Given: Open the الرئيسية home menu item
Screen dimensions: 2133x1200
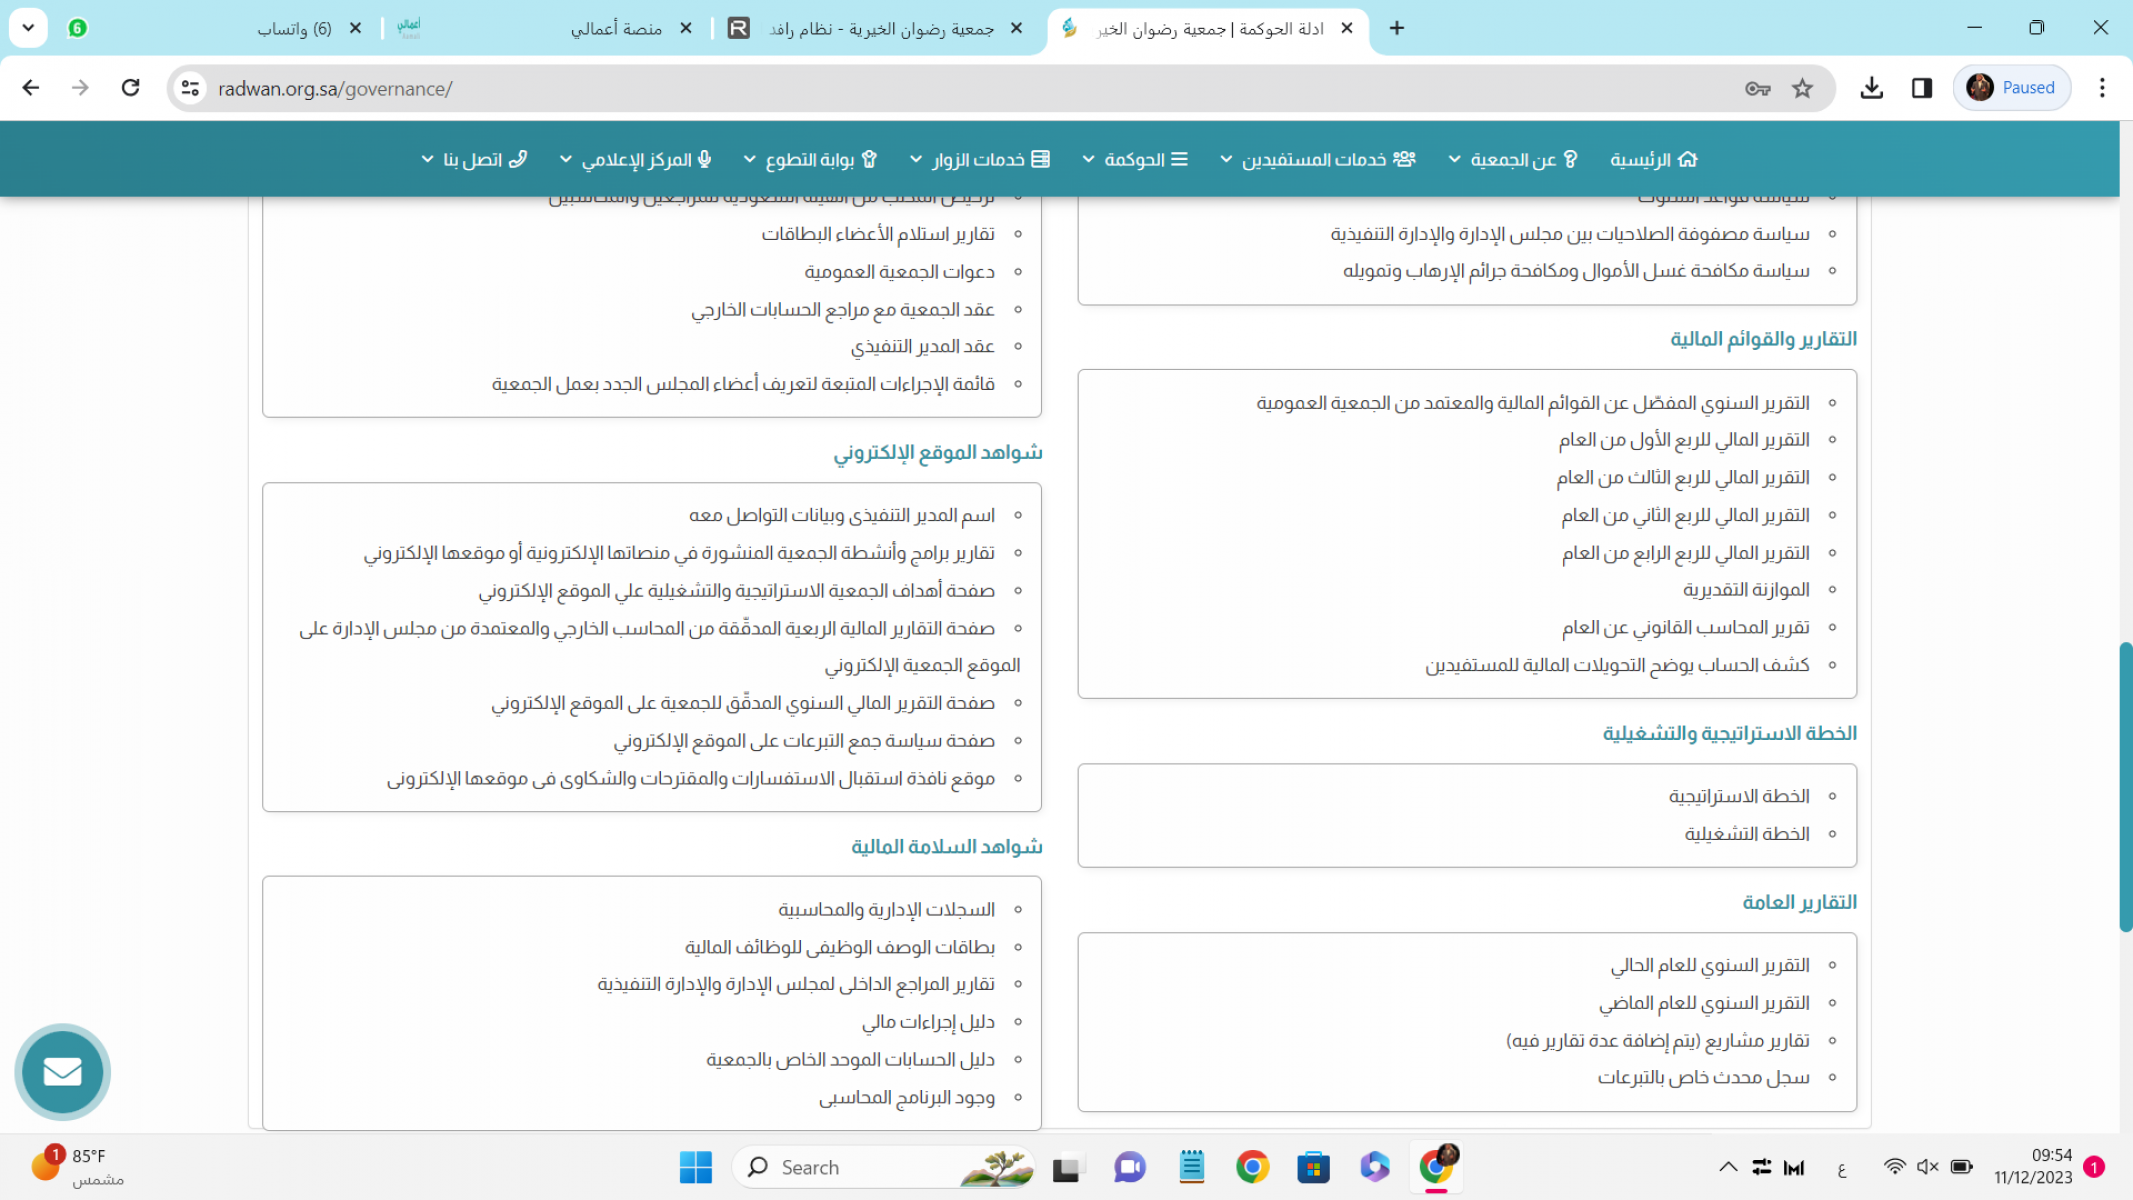Looking at the screenshot, I should pos(1654,159).
